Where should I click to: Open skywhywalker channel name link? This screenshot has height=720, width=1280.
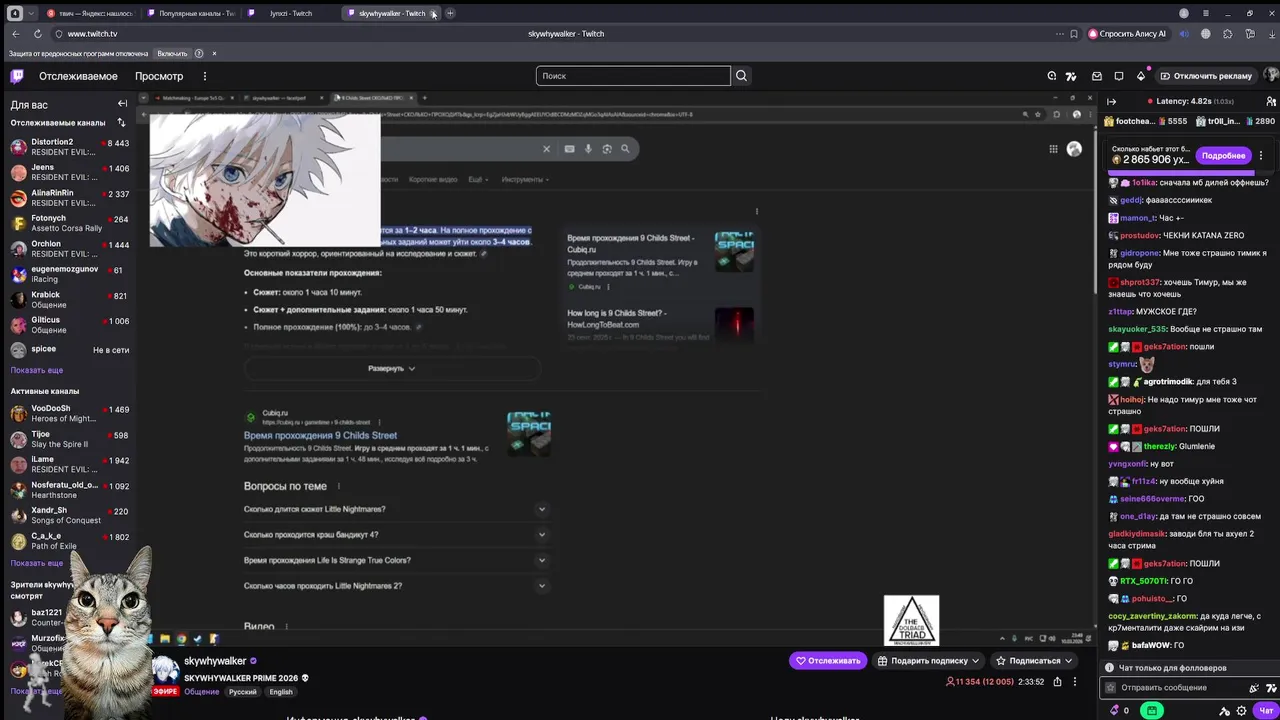point(215,661)
